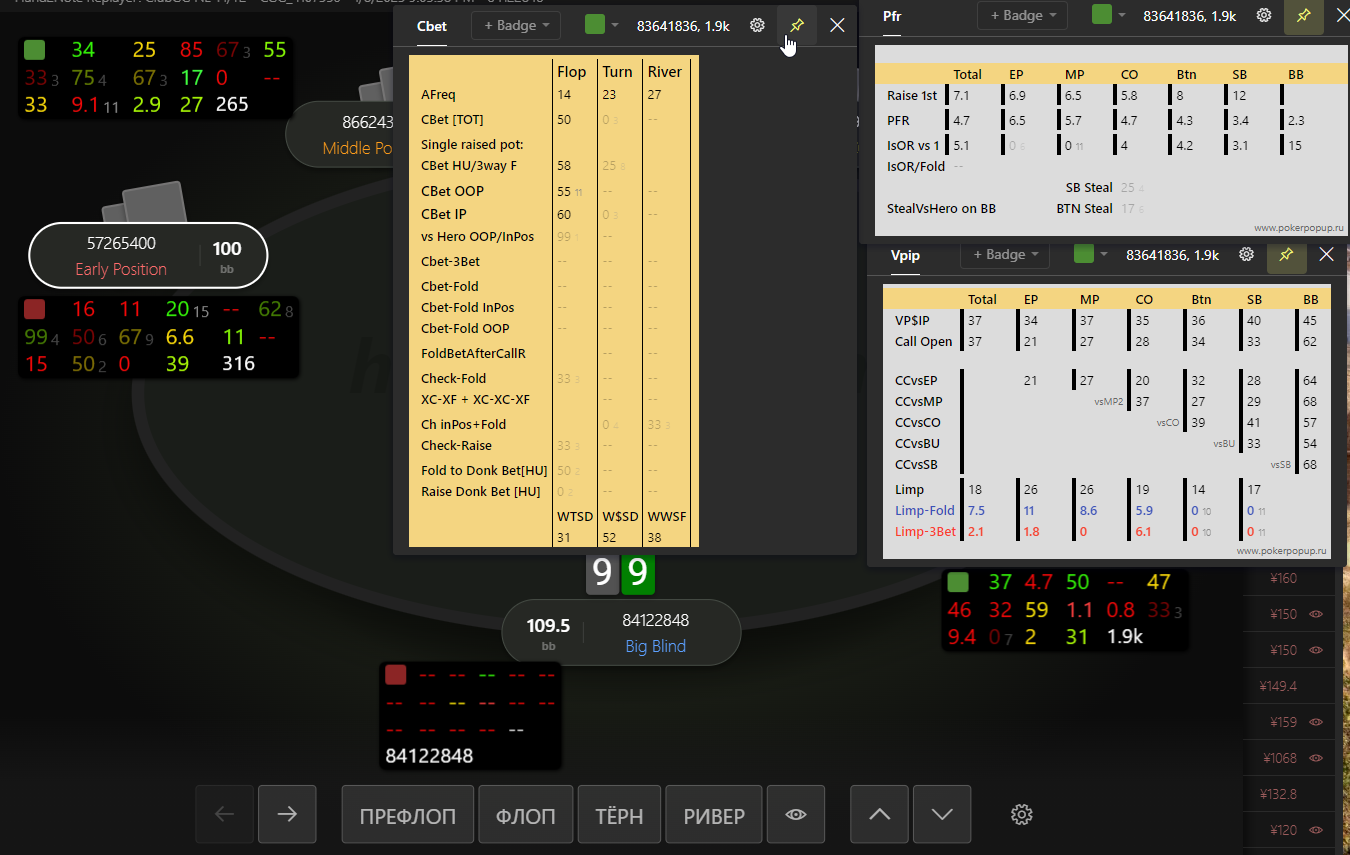Click VP$IP row label

912,320
